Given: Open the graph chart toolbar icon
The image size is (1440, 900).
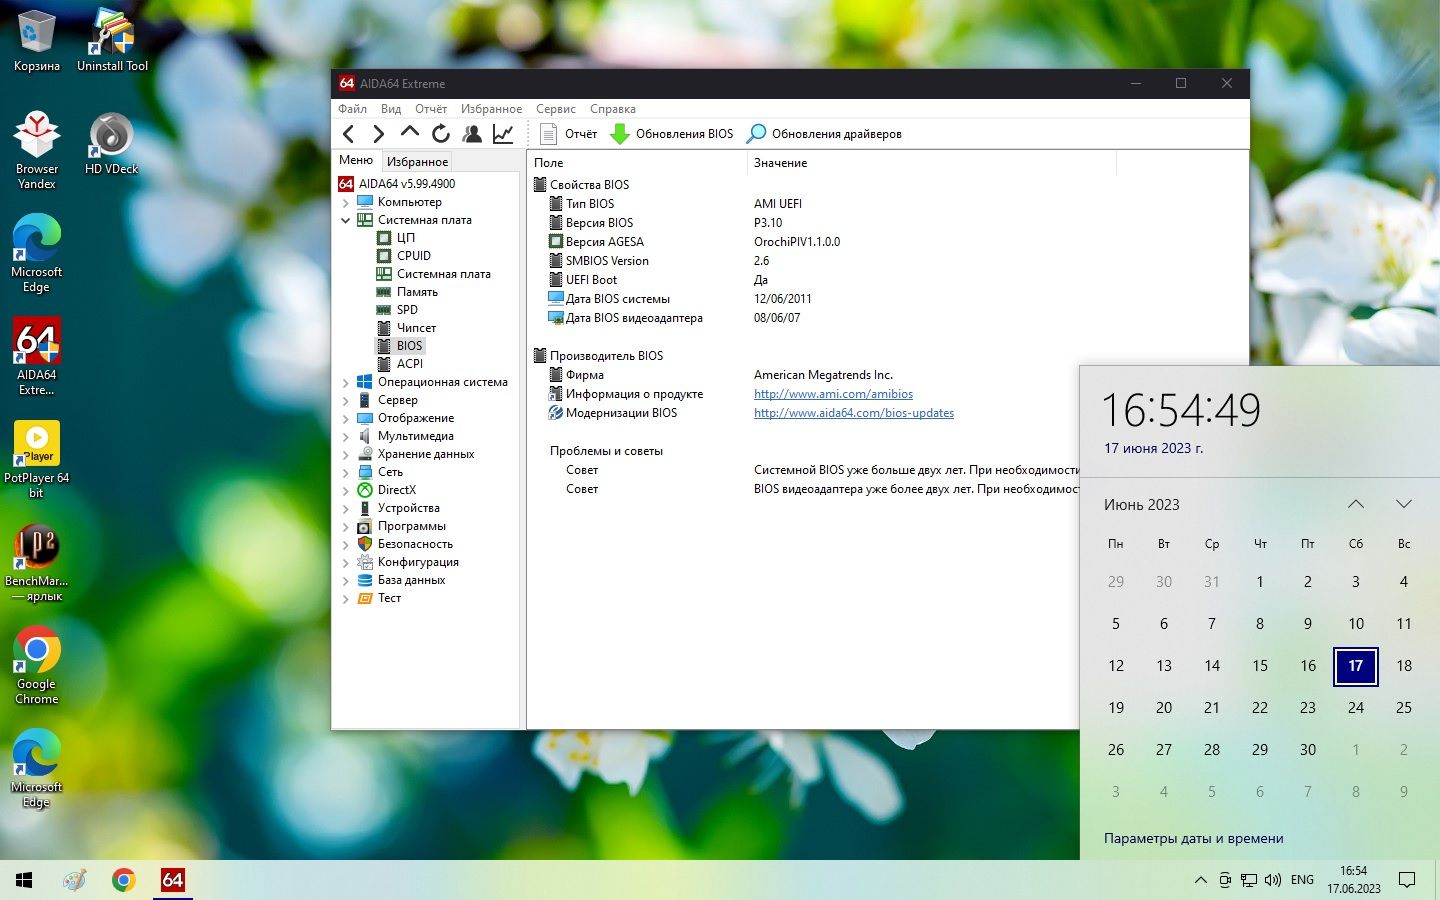Looking at the screenshot, I should point(503,134).
